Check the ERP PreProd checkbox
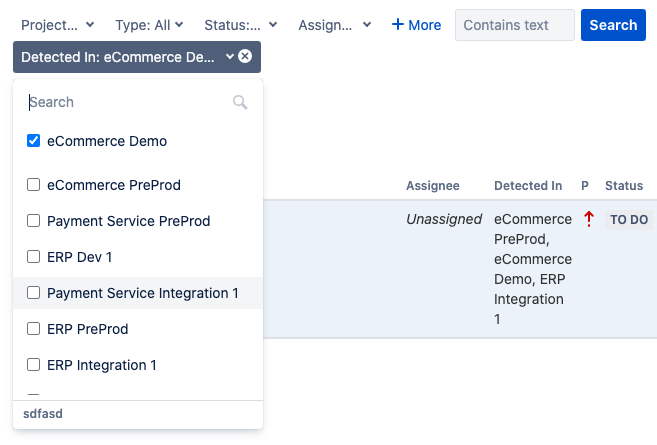 point(34,329)
